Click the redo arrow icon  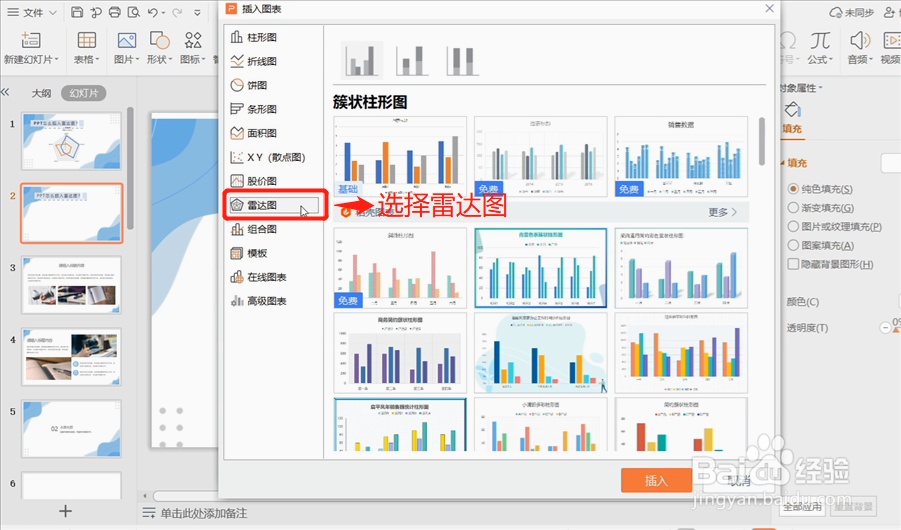(177, 12)
